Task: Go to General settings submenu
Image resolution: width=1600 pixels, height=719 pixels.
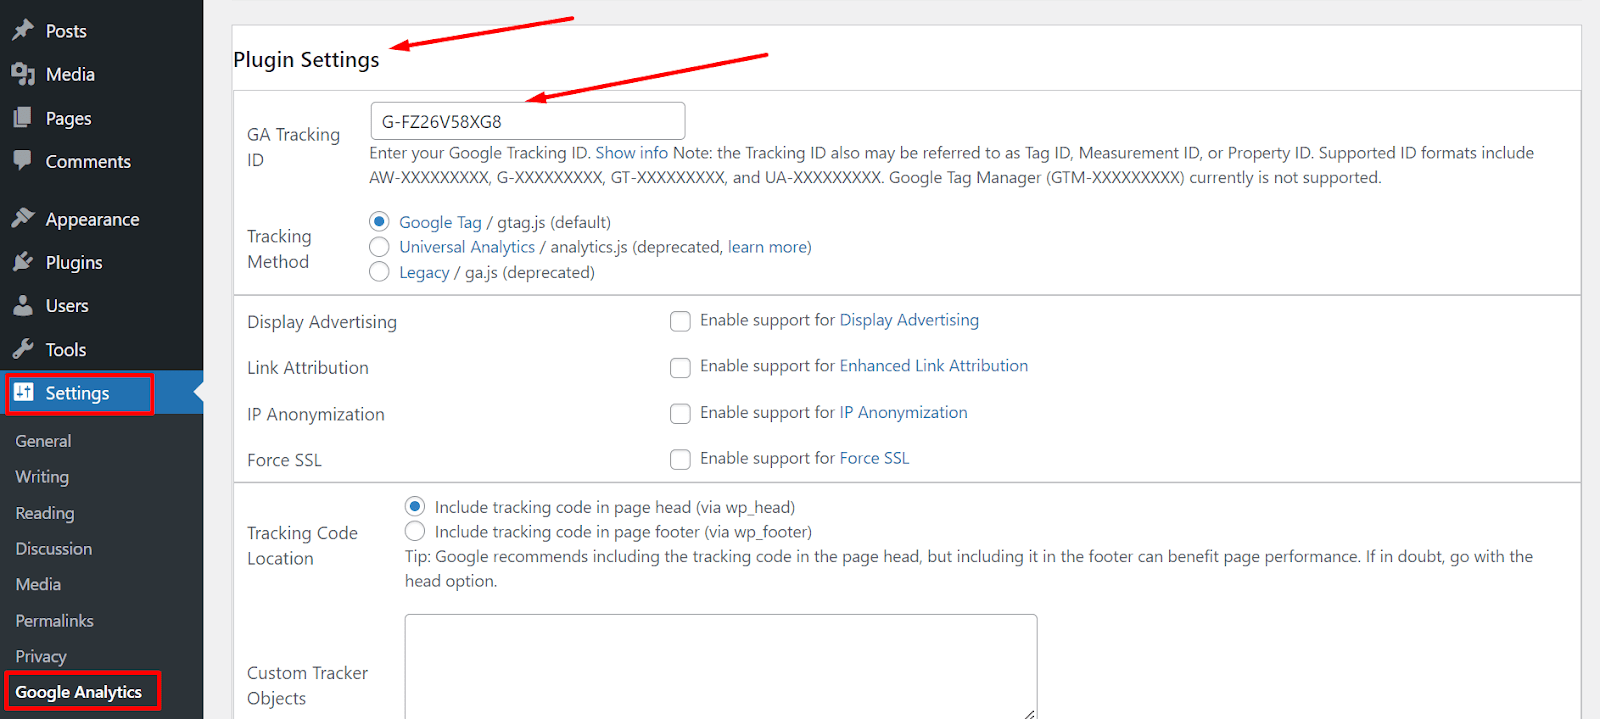Action: pos(43,441)
